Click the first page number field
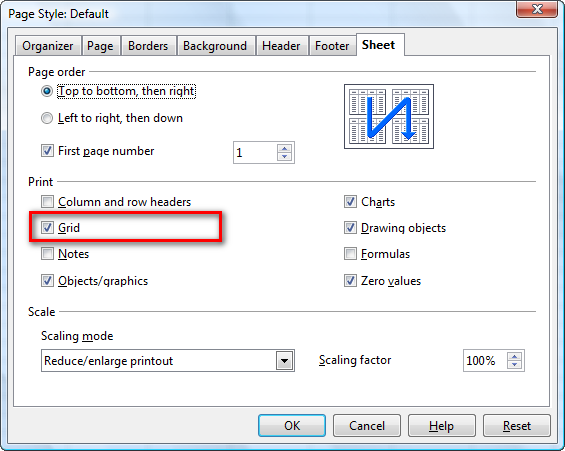The height and width of the screenshot is (451, 565). tap(255, 153)
